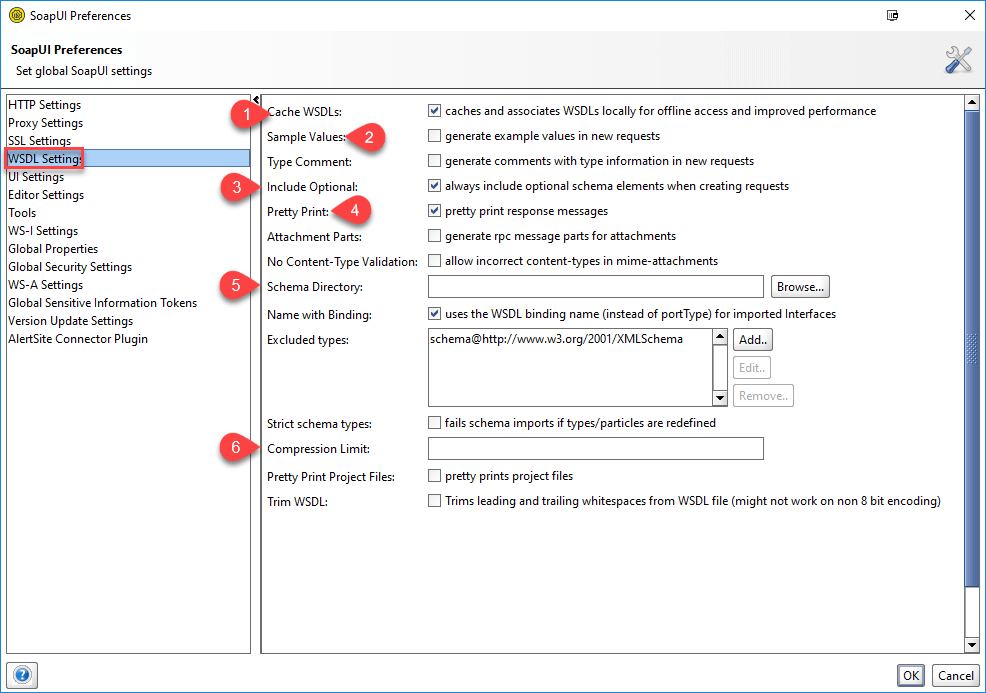Click the Compression Limit text field

pos(595,449)
